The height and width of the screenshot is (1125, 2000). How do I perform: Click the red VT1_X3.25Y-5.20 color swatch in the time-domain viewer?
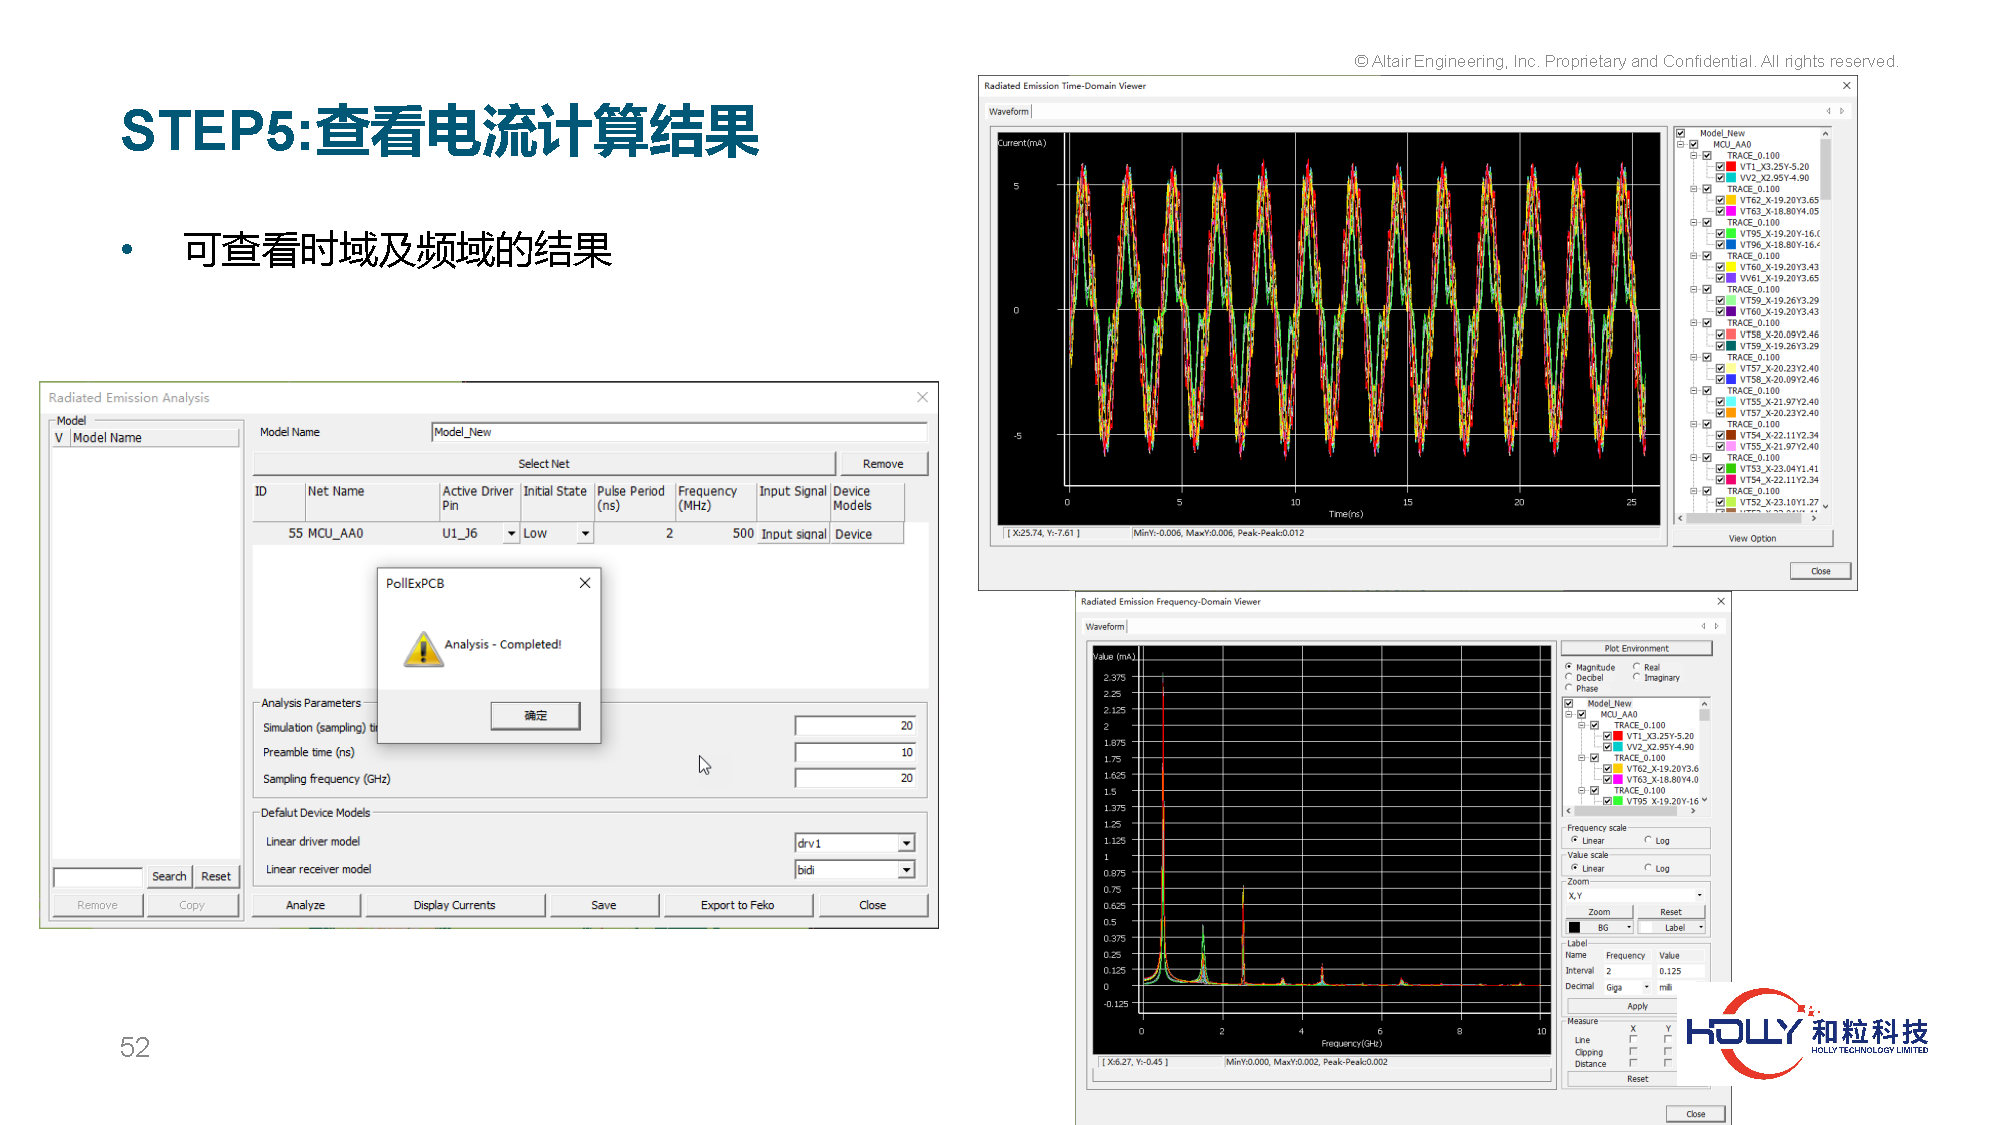coord(1731,167)
